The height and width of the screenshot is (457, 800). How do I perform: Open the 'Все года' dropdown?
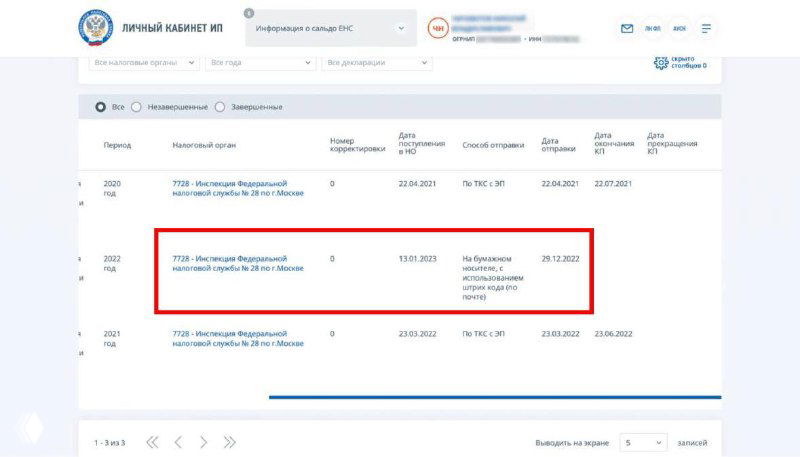pyautogui.click(x=260, y=62)
